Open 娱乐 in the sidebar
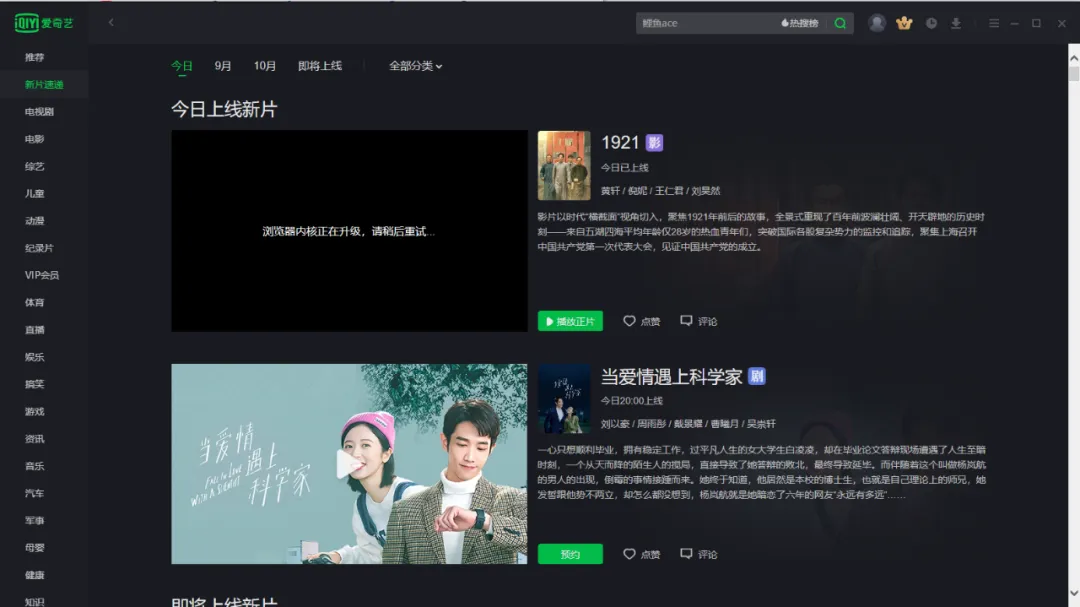 coord(34,357)
